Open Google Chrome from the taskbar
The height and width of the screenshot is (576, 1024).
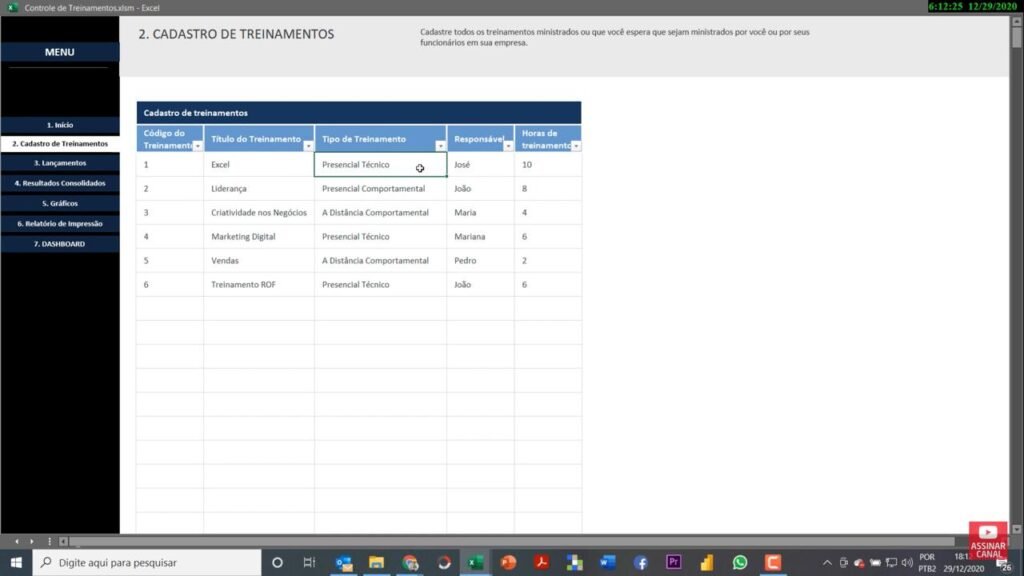click(x=410, y=562)
